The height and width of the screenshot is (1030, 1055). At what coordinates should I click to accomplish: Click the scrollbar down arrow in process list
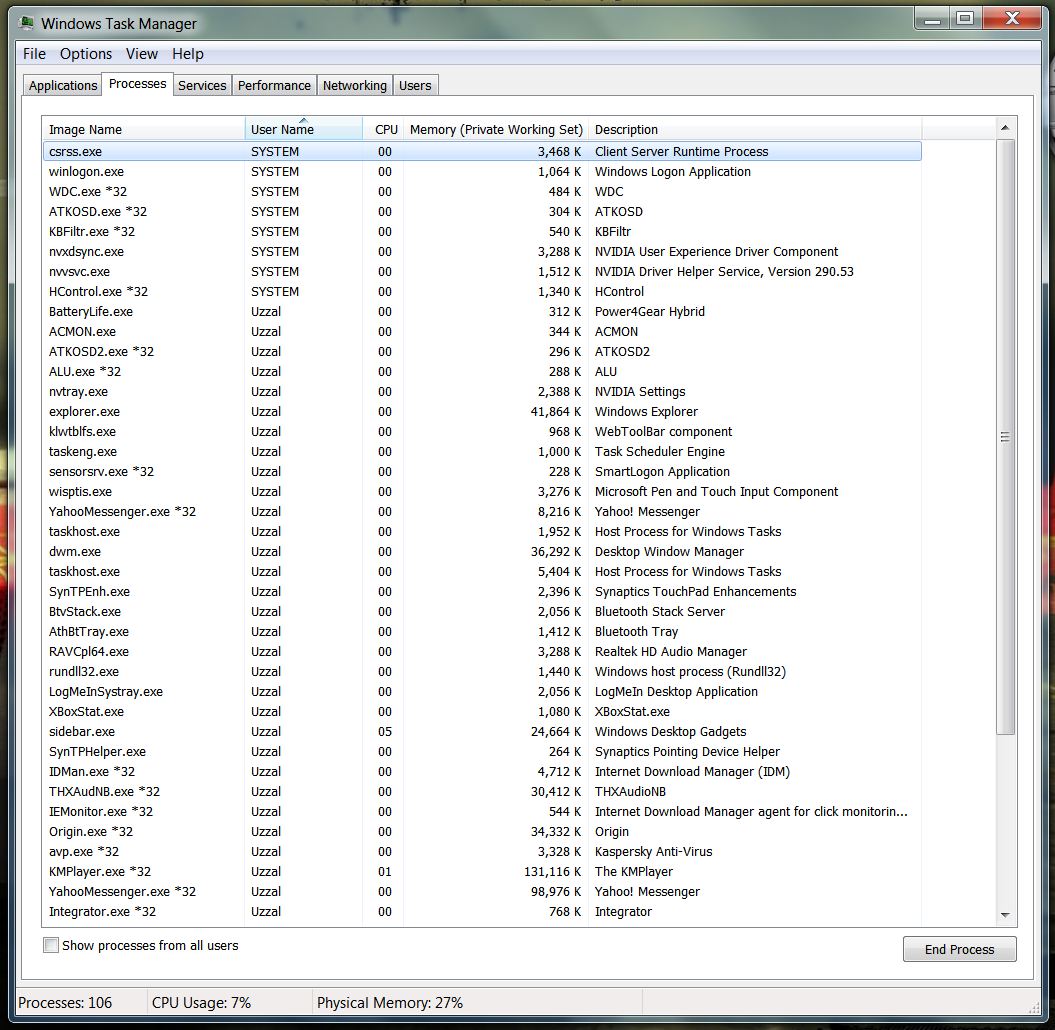1005,915
